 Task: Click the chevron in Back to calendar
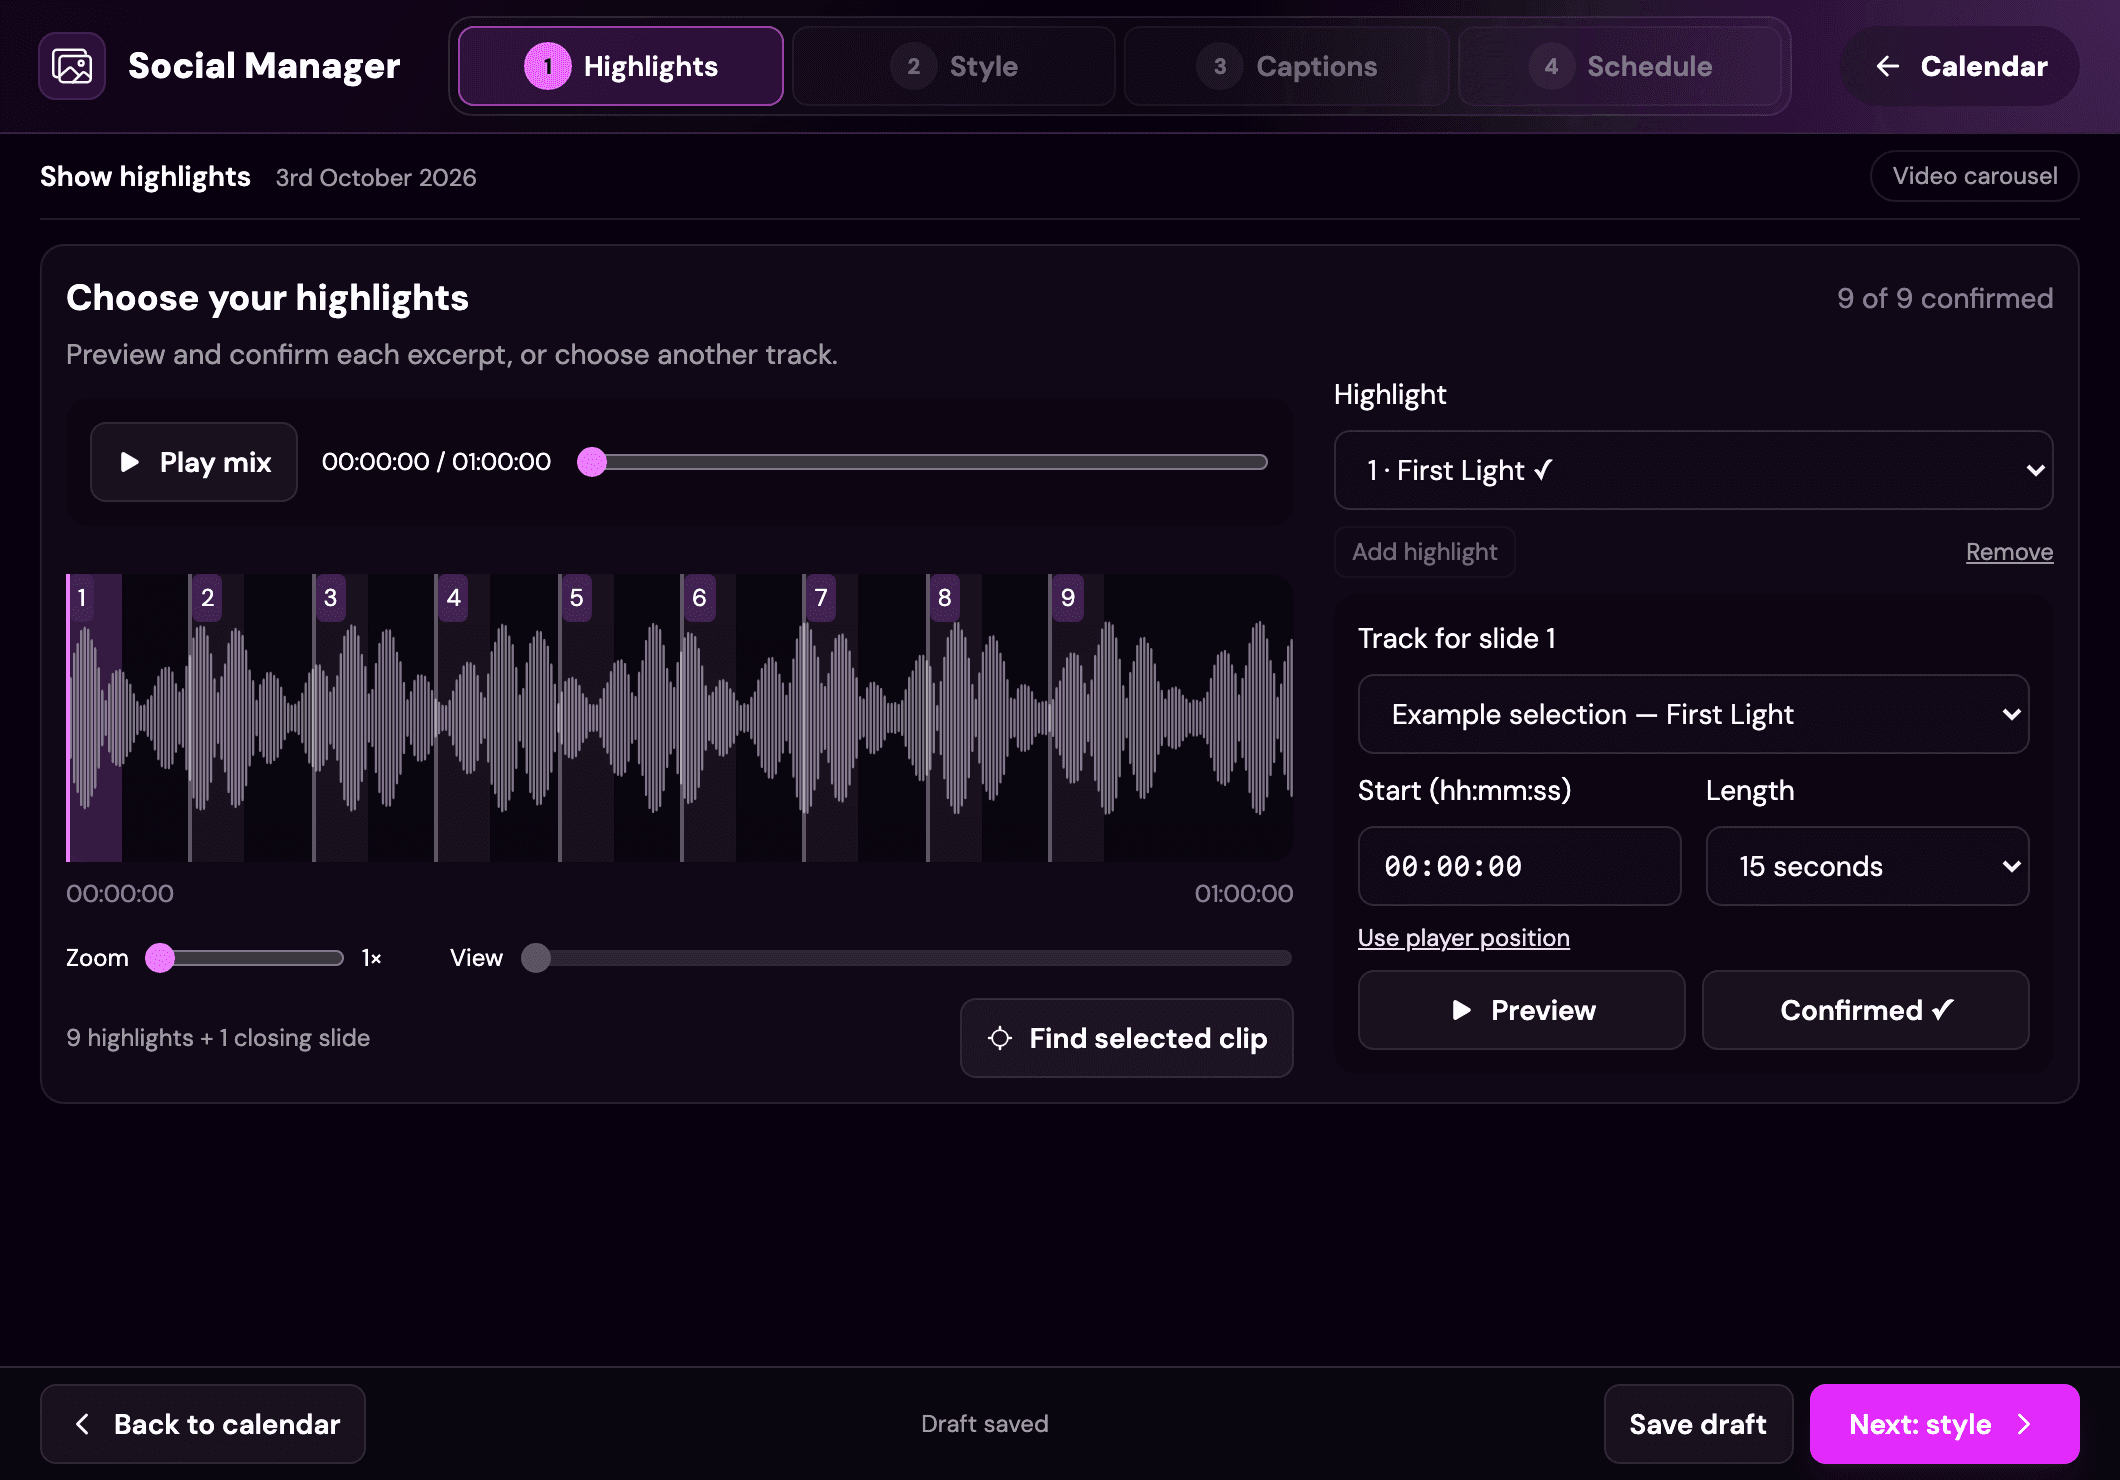click(x=83, y=1424)
